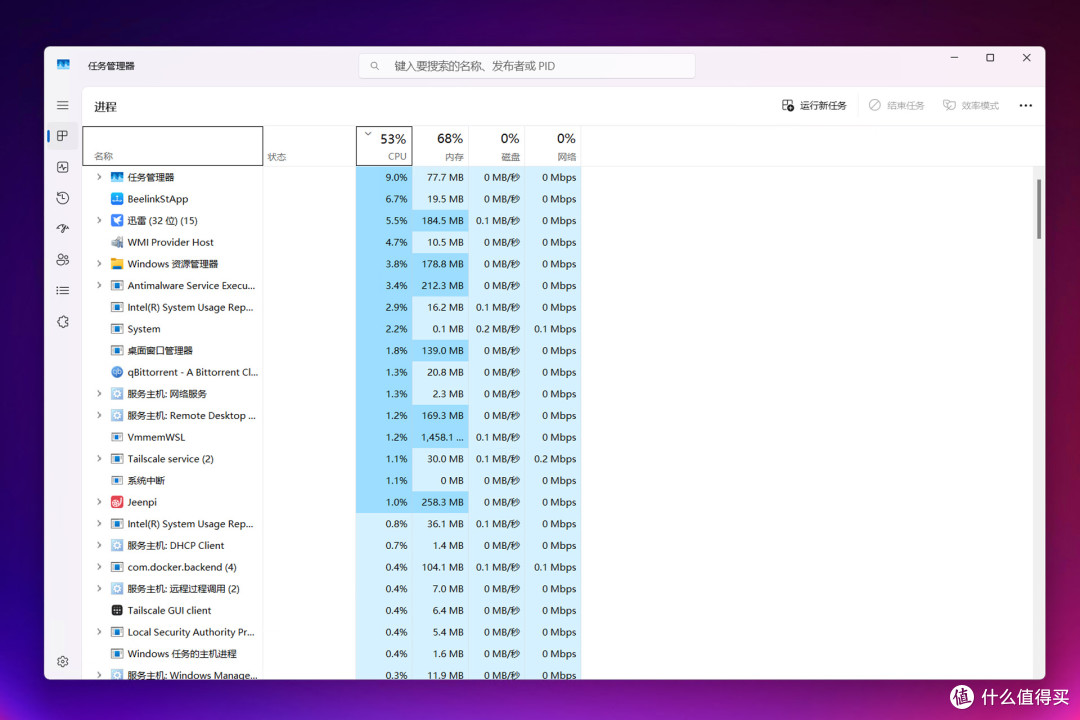Sort by the 网络 network column header
Viewport: 1080px width, 720px height.
[x=554, y=146]
